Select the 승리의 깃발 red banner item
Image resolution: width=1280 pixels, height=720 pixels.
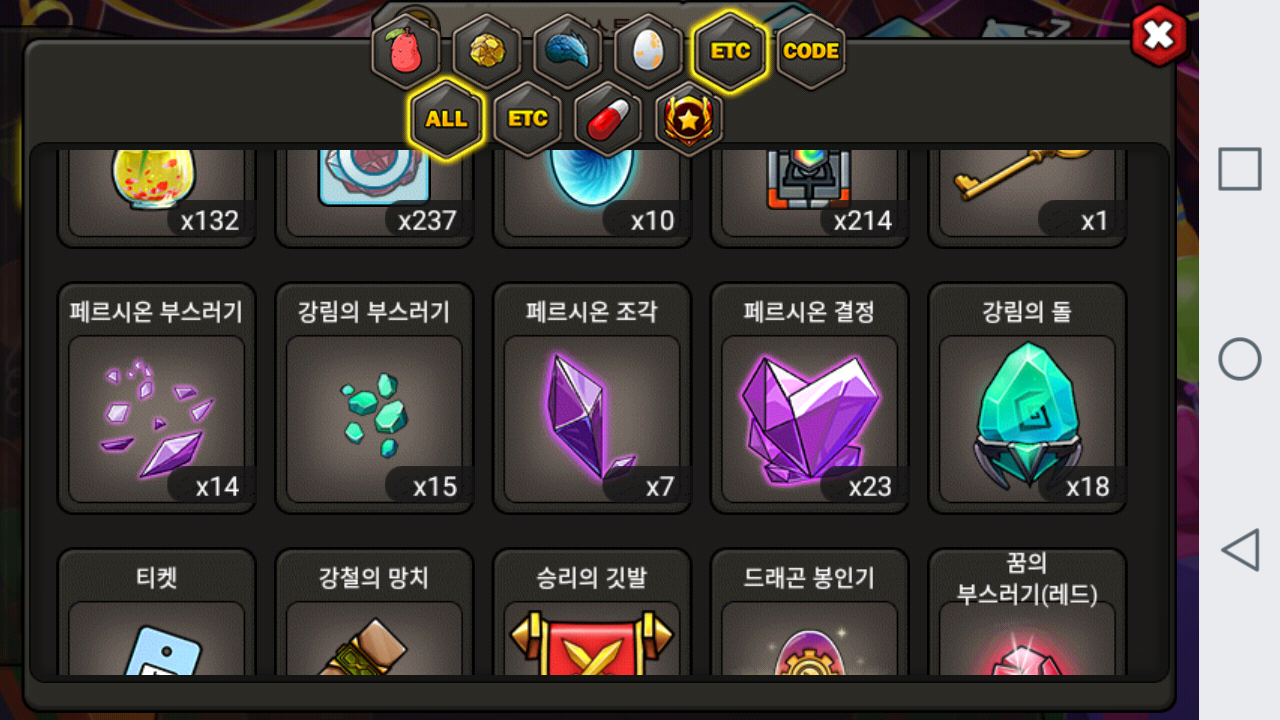(x=592, y=612)
